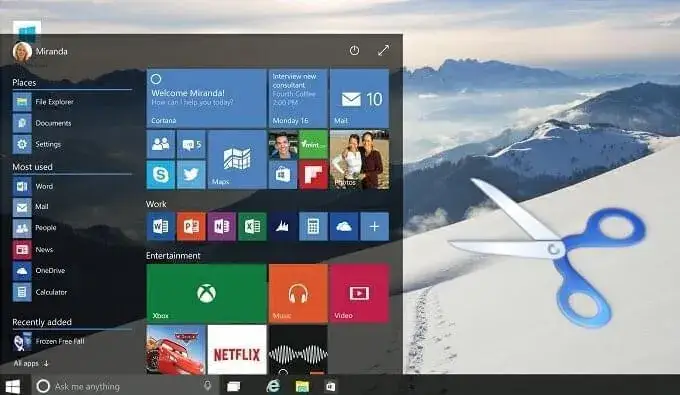Image resolution: width=680 pixels, height=395 pixels.
Task: Open the Cortana welcome tile
Action: pyautogui.click(x=206, y=98)
